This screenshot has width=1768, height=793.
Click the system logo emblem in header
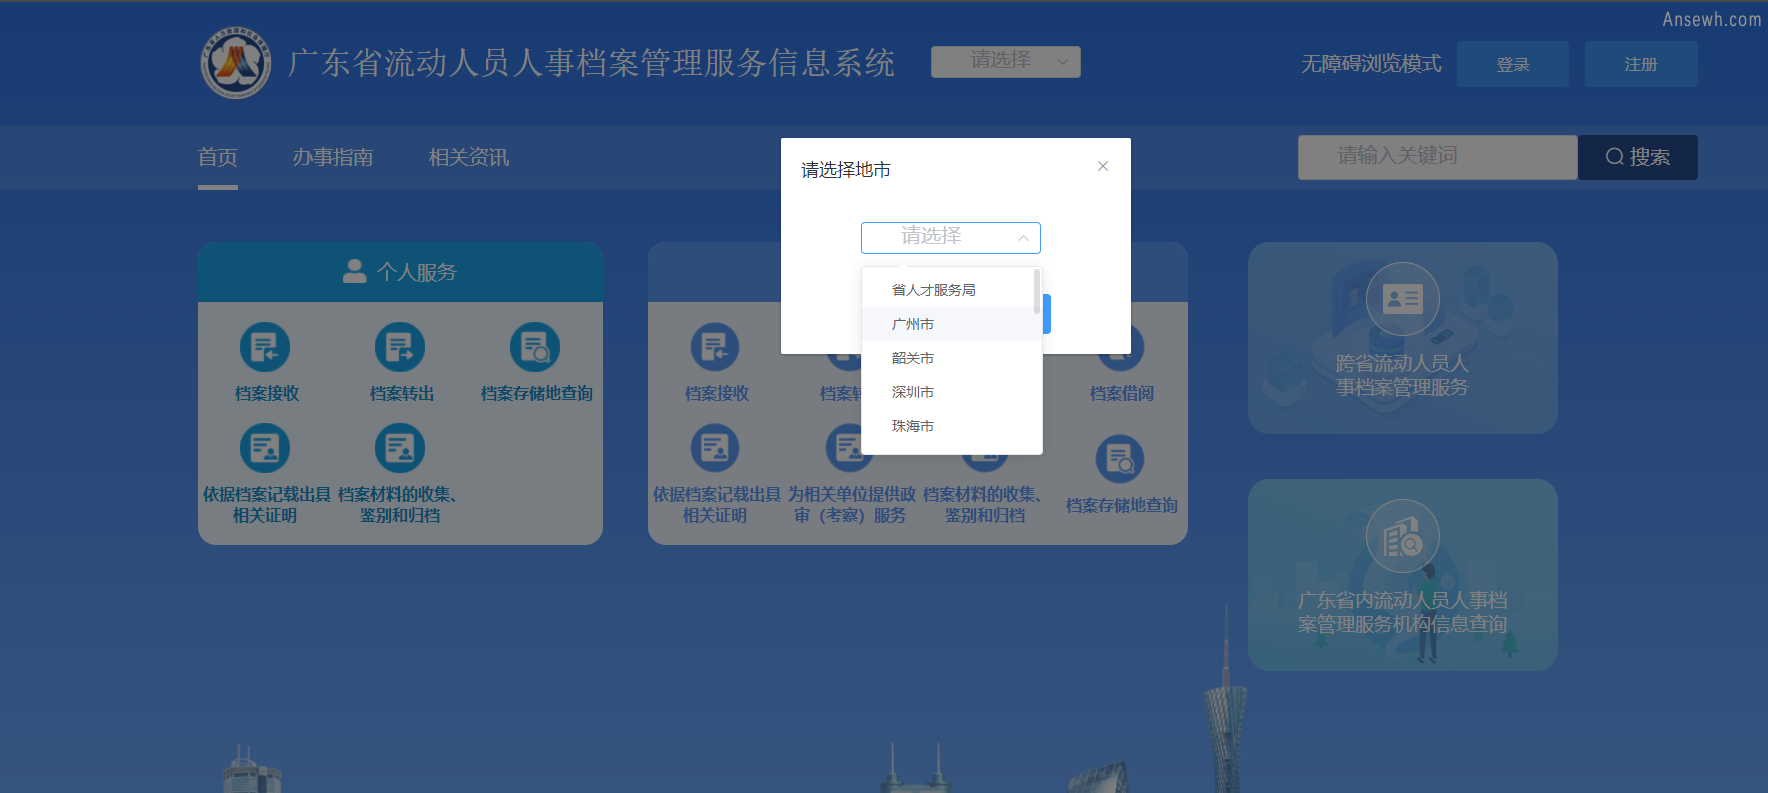pyautogui.click(x=236, y=63)
